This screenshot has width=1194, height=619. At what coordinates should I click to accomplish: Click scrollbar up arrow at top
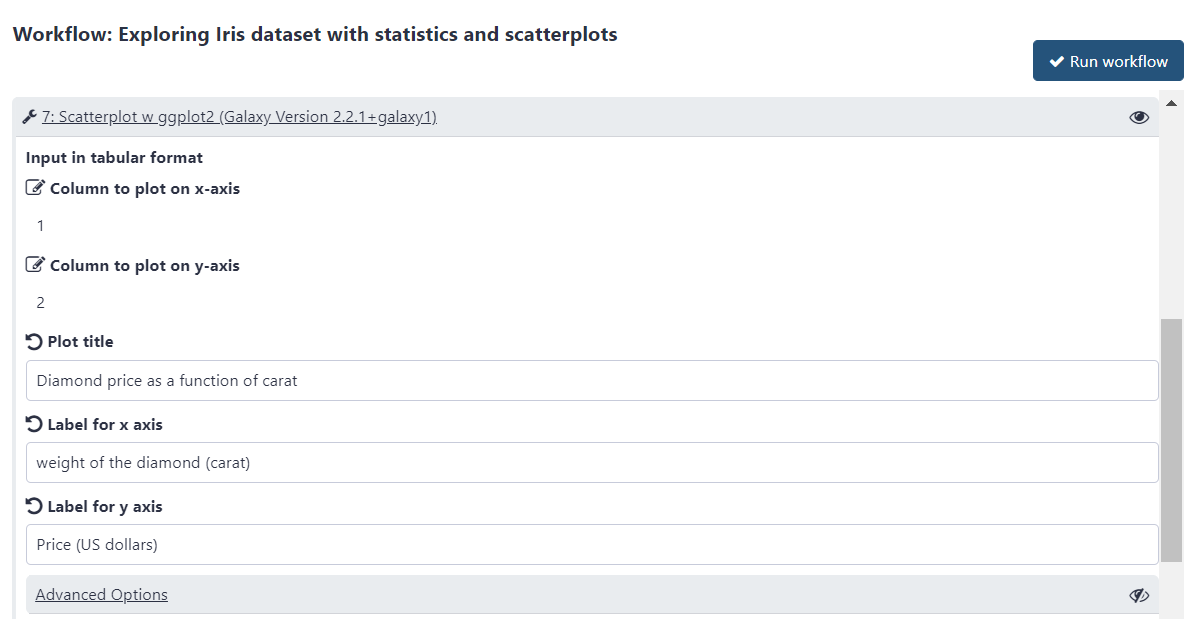click(1172, 103)
